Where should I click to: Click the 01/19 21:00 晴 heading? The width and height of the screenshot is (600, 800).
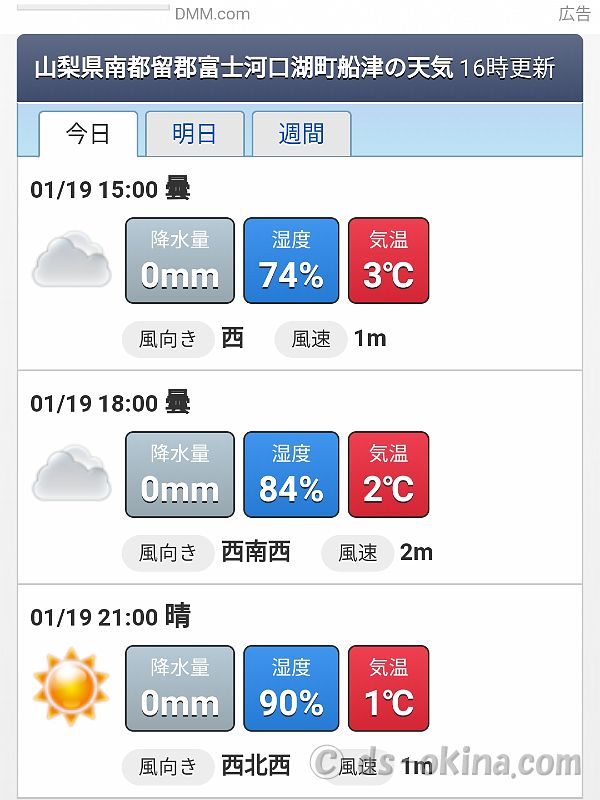click(111, 617)
